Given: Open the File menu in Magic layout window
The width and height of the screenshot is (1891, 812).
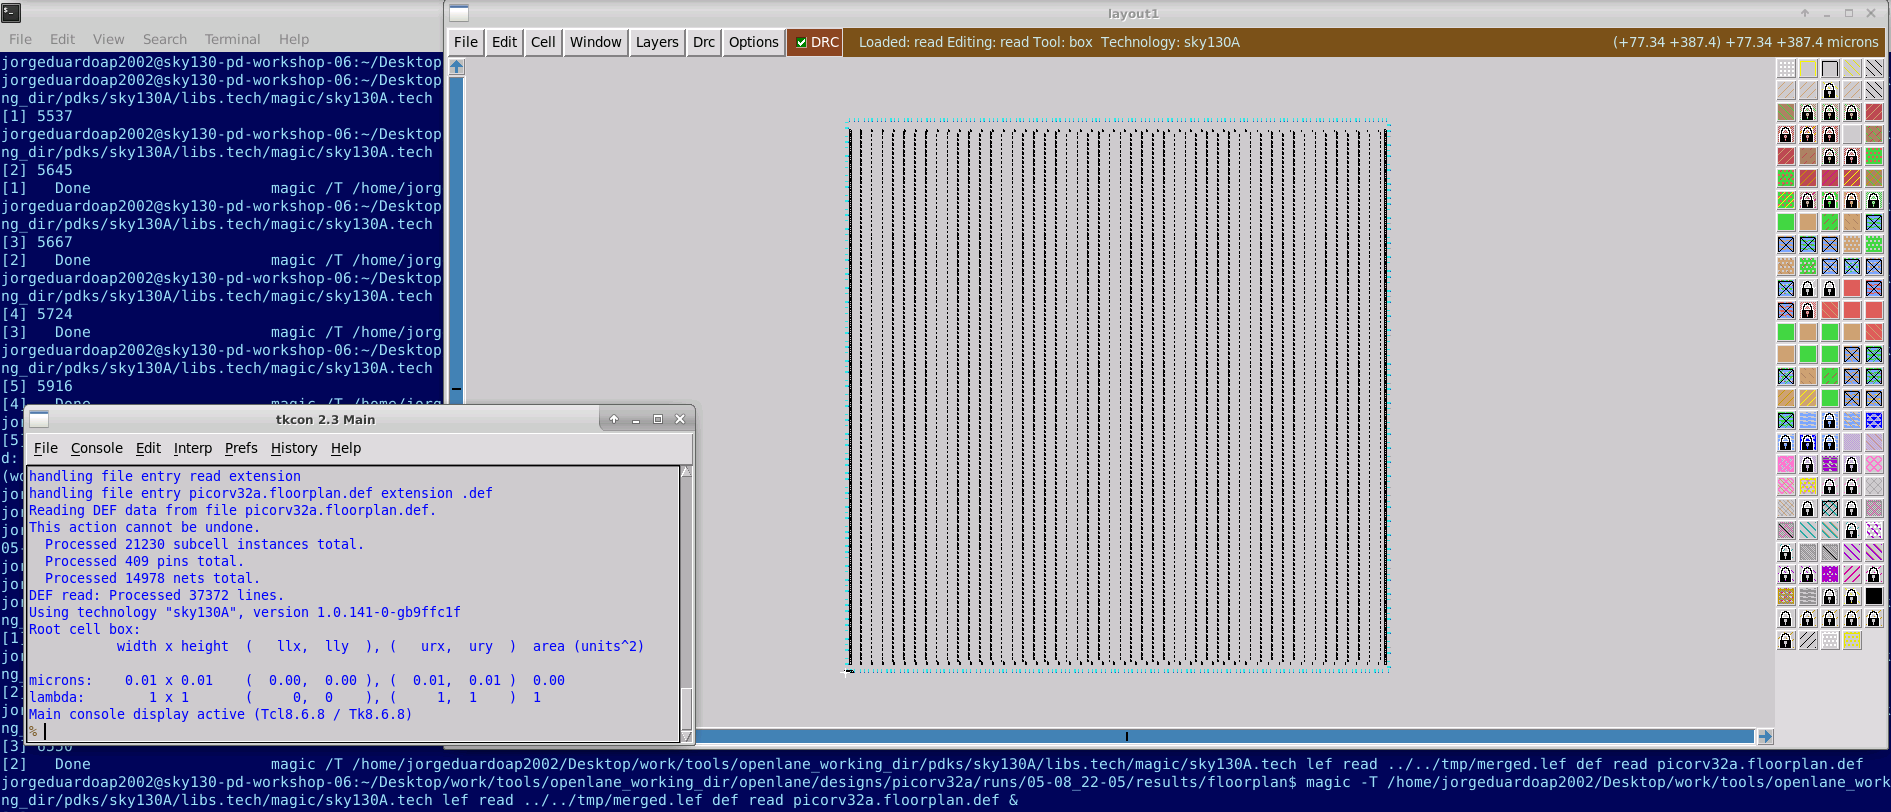Looking at the screenshot, I should (x=466, y=42).
